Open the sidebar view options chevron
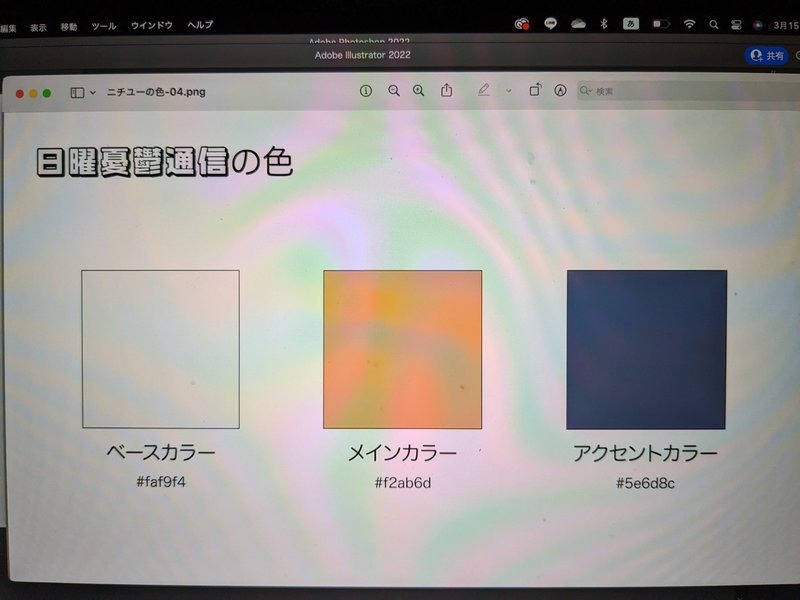The width and height of the screenshot is (800, 600). click(x=93, y=92)
